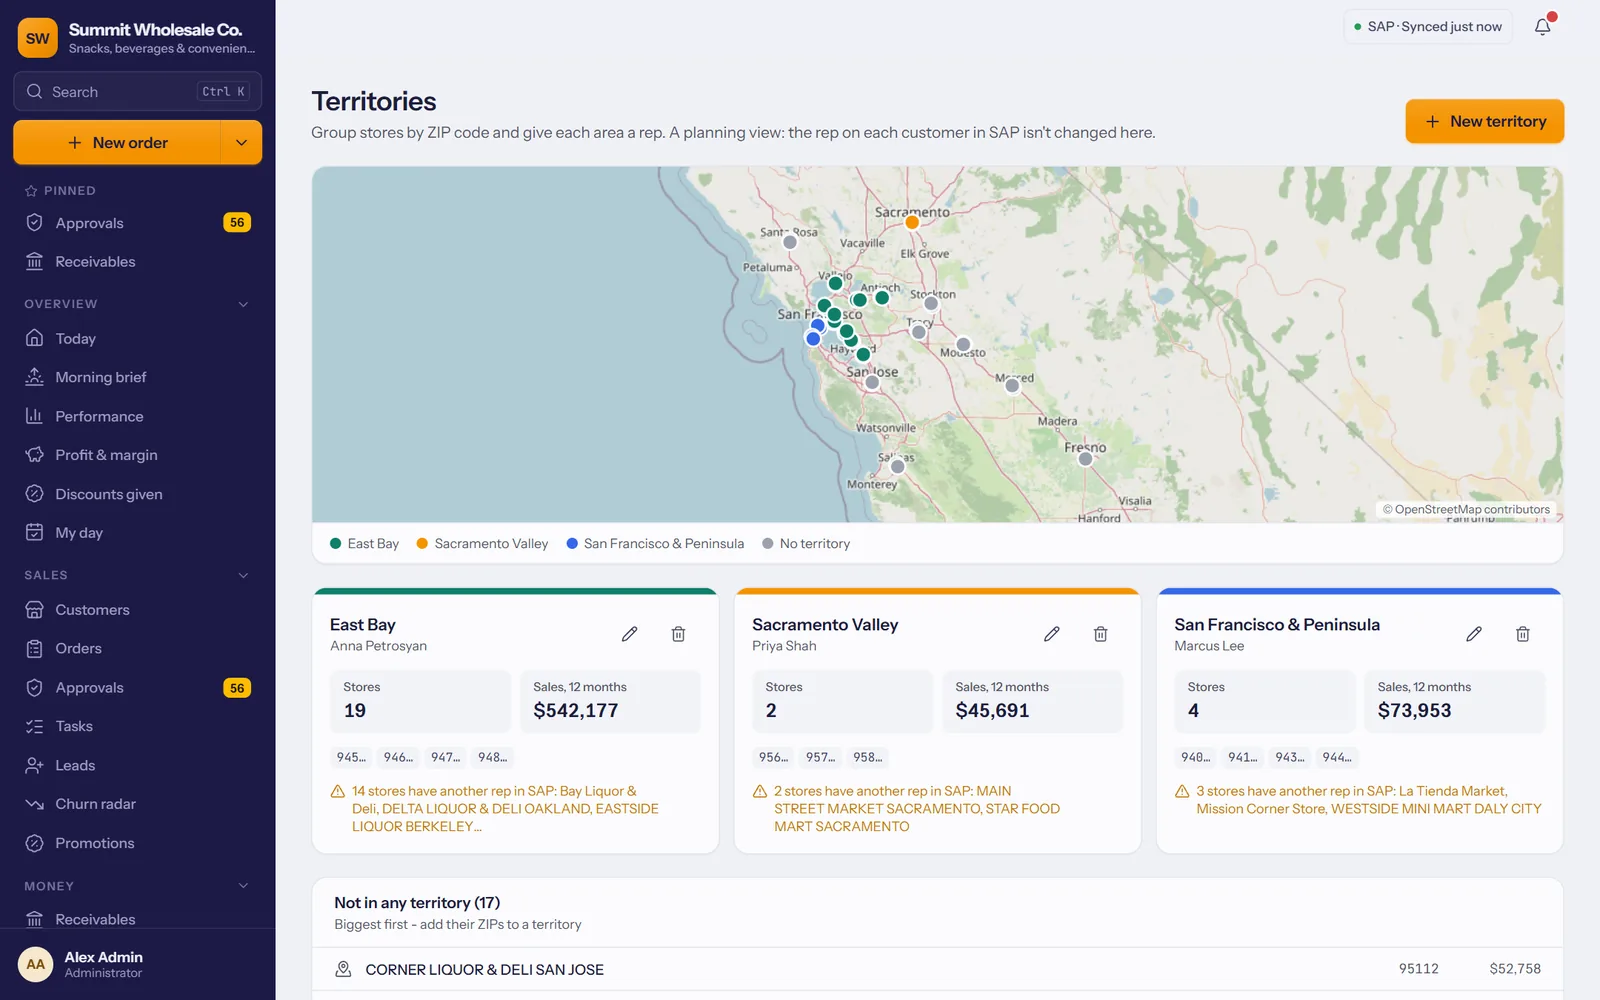Open Profit & margin view

138,455
